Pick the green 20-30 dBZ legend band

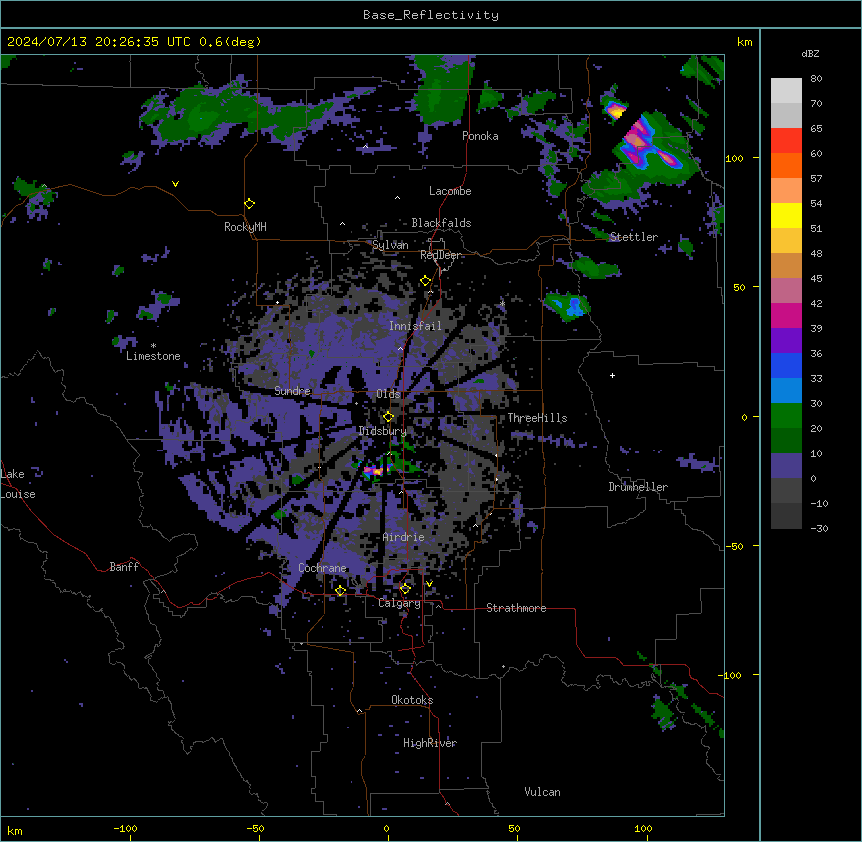786,416
